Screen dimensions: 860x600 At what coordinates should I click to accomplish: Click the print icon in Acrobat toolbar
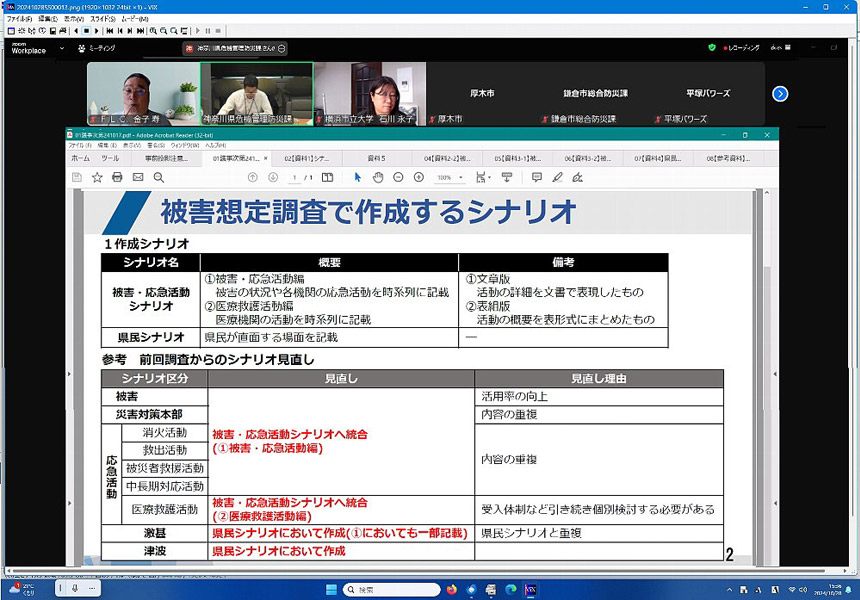point(117,177)
